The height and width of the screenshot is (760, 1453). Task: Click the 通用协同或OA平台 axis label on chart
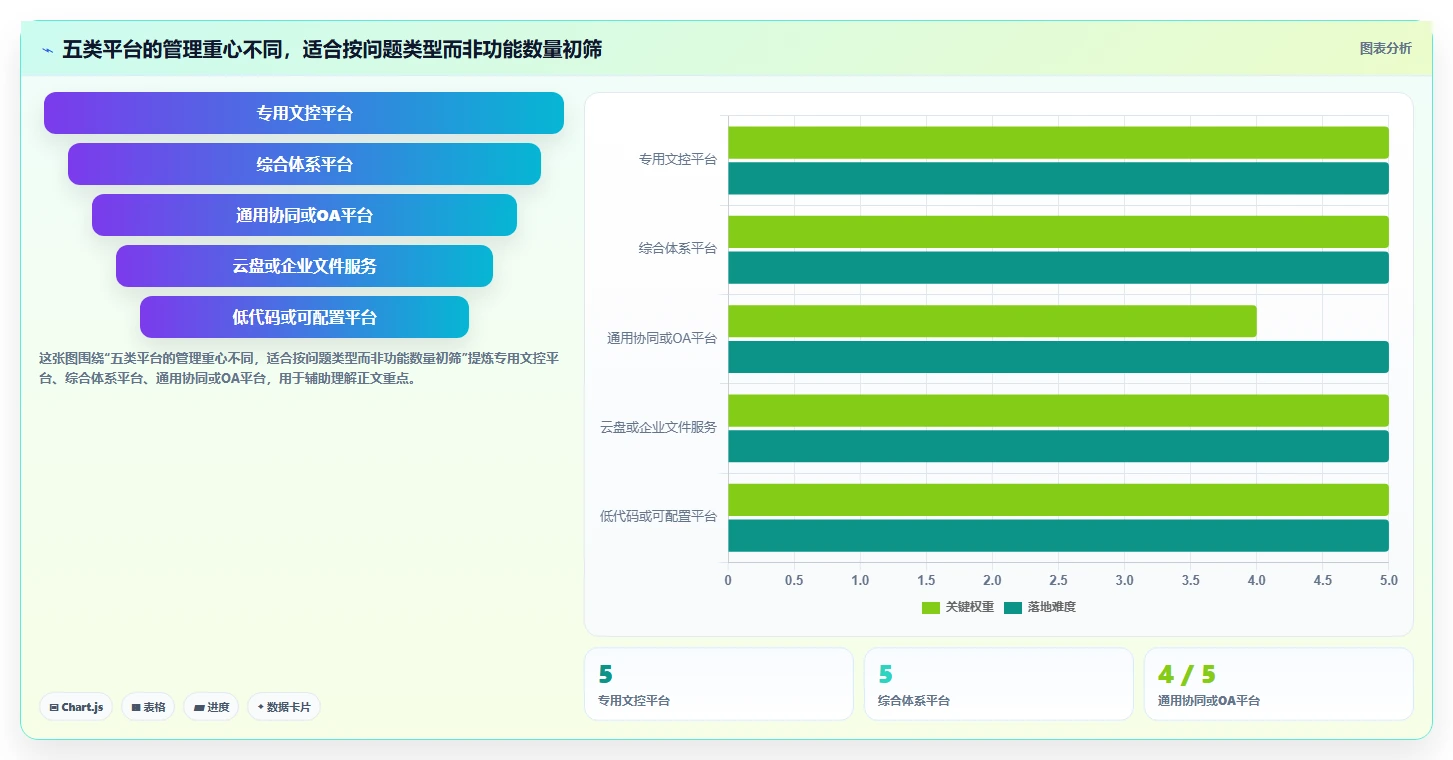point(661,338)
